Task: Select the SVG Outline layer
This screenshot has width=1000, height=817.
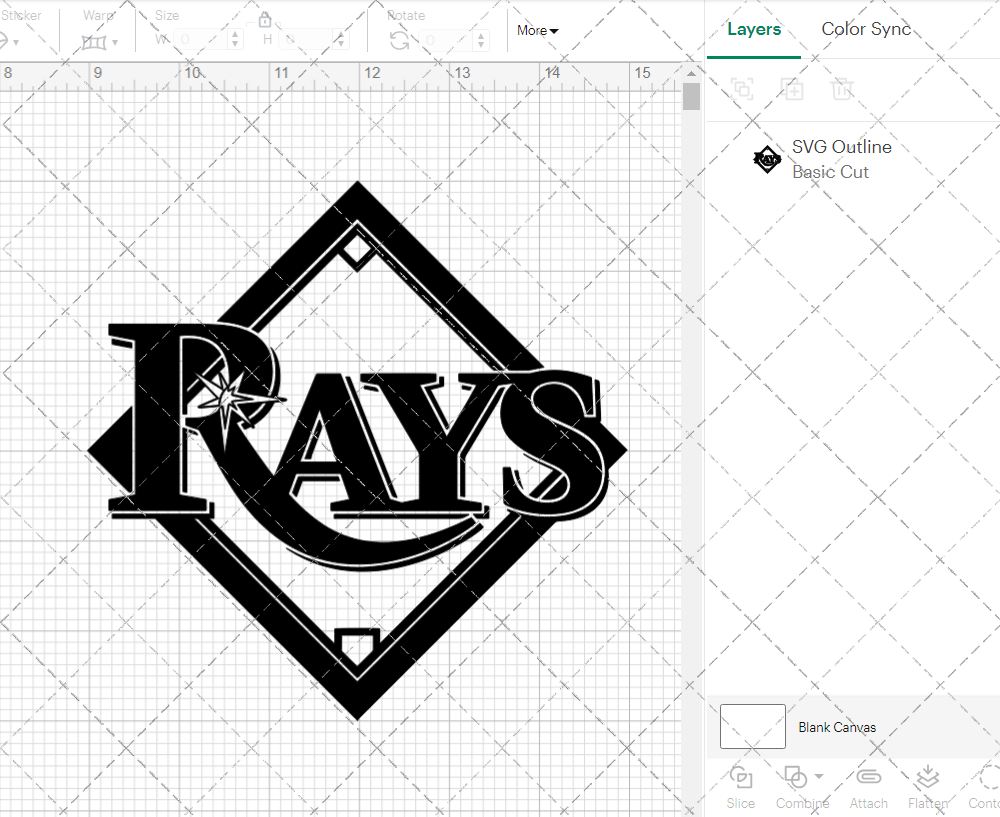Action: click(841, 159)
